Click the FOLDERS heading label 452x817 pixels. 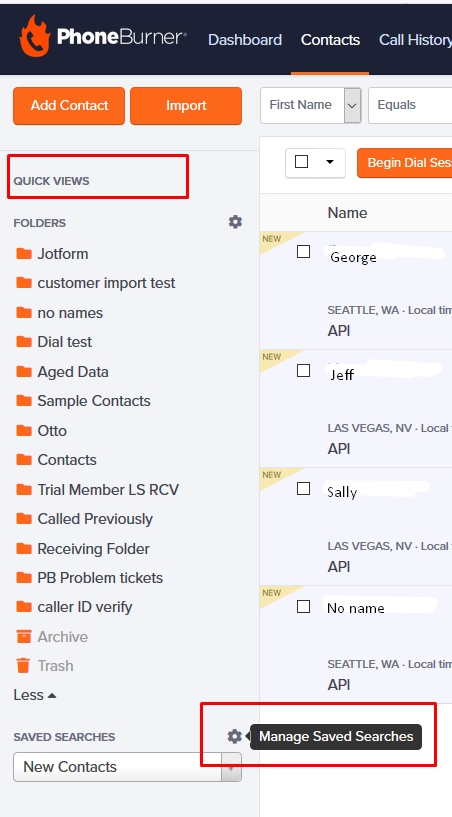40,223
